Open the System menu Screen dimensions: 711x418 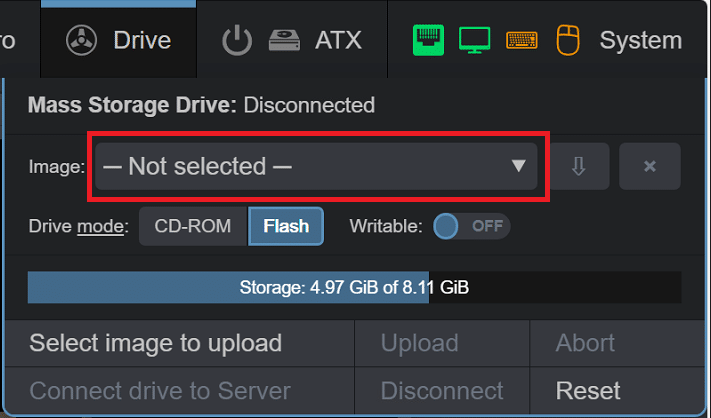tap(641, 40)
